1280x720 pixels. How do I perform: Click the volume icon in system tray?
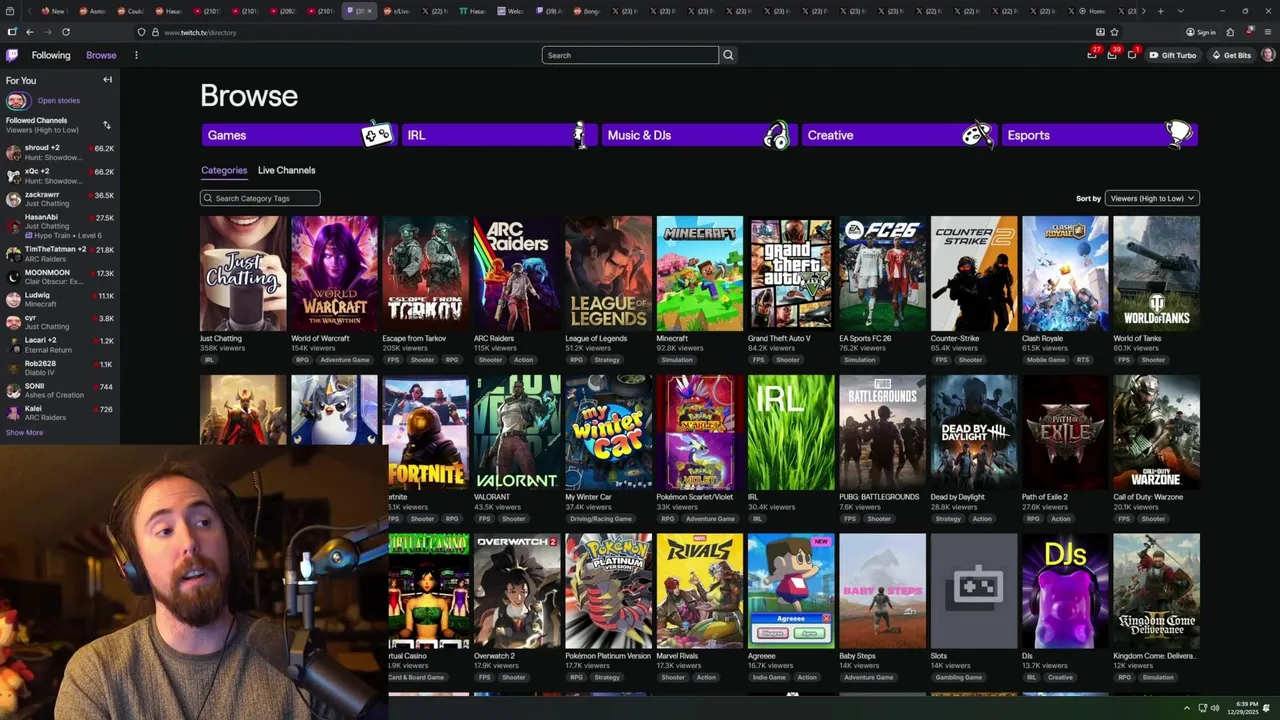pos(1215,708)
